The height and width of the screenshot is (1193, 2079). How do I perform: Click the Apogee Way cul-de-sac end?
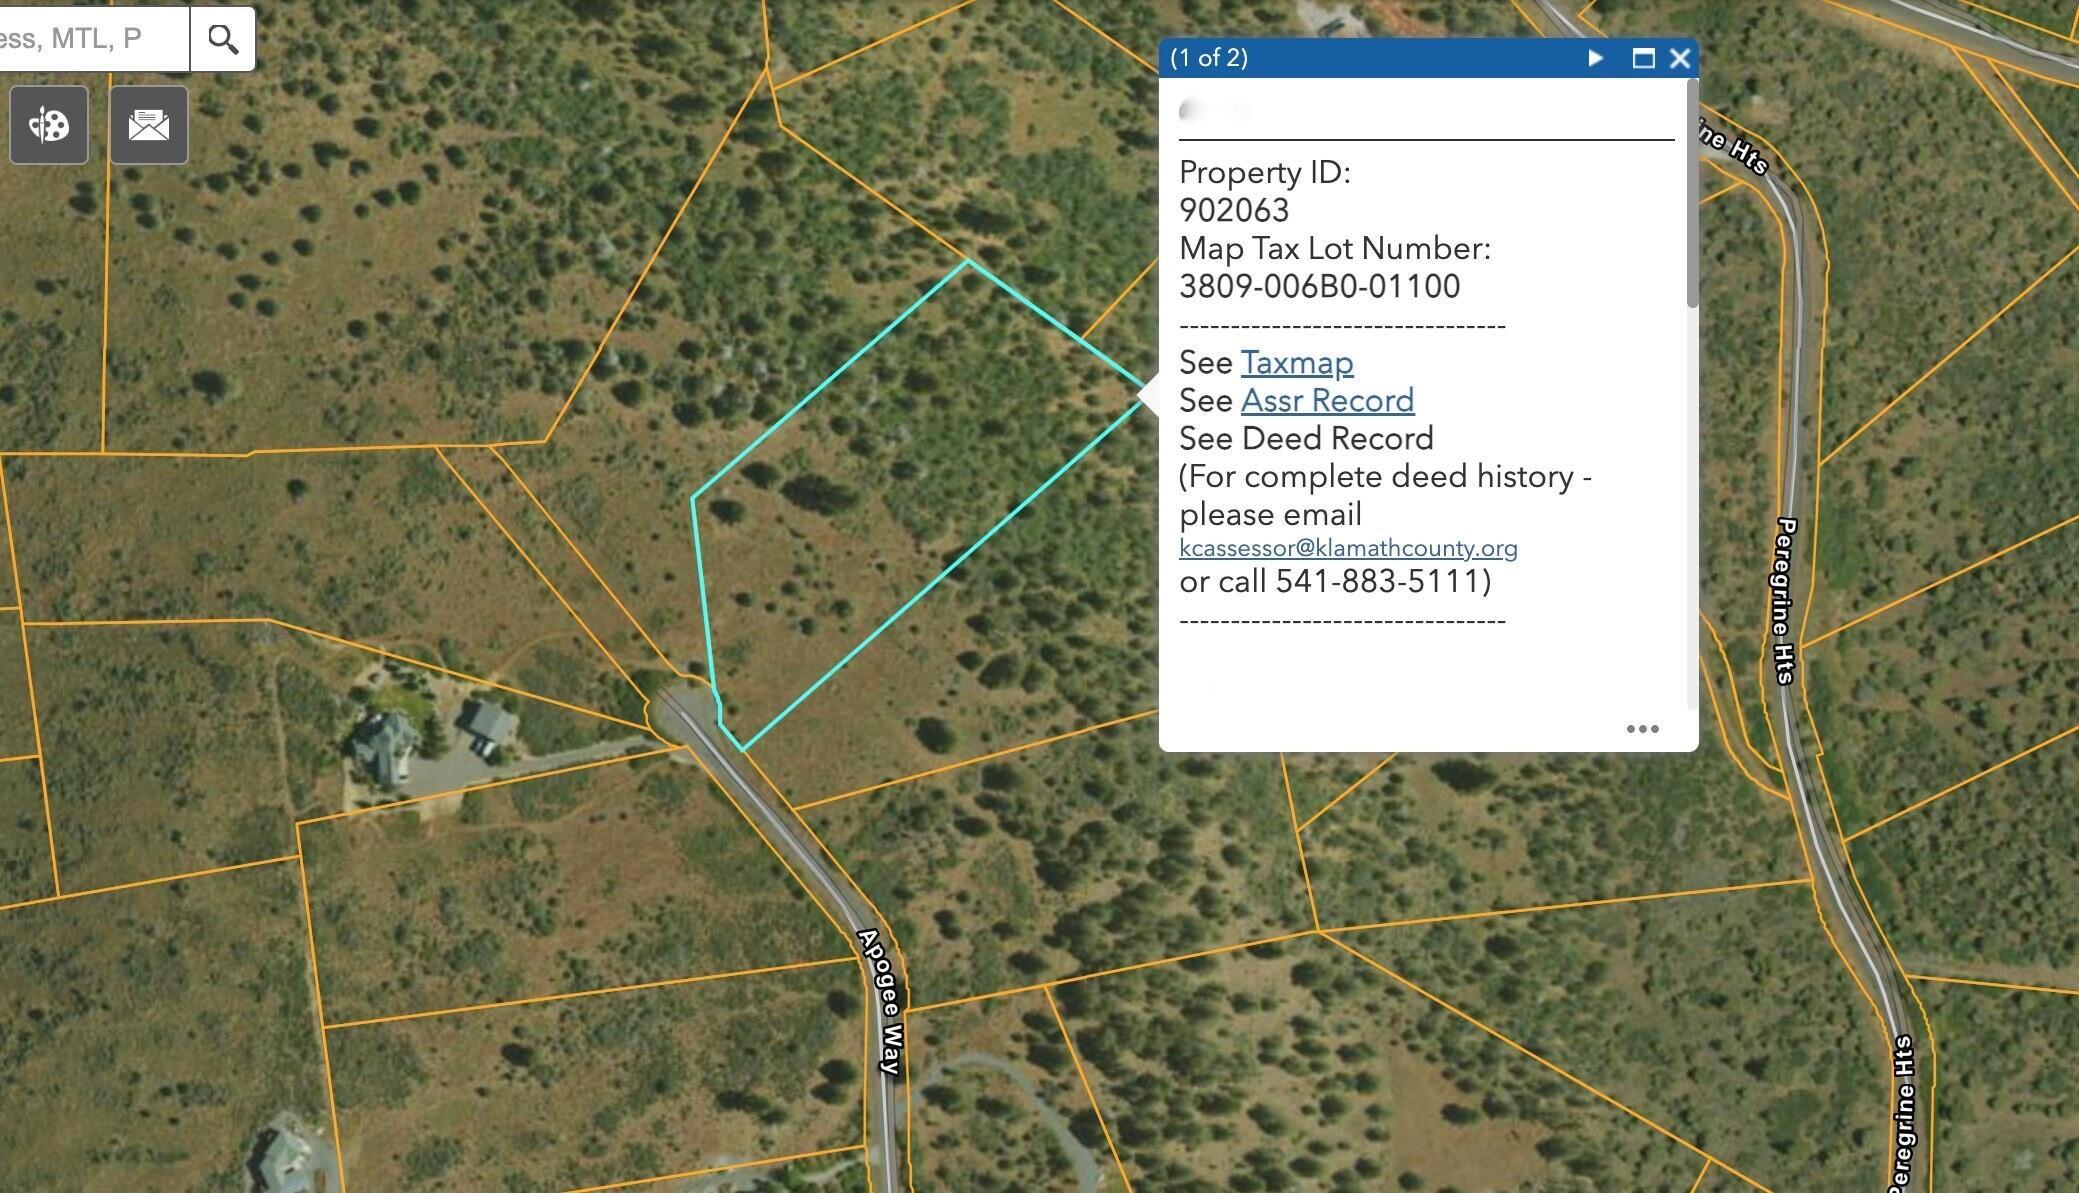(682, 710)
